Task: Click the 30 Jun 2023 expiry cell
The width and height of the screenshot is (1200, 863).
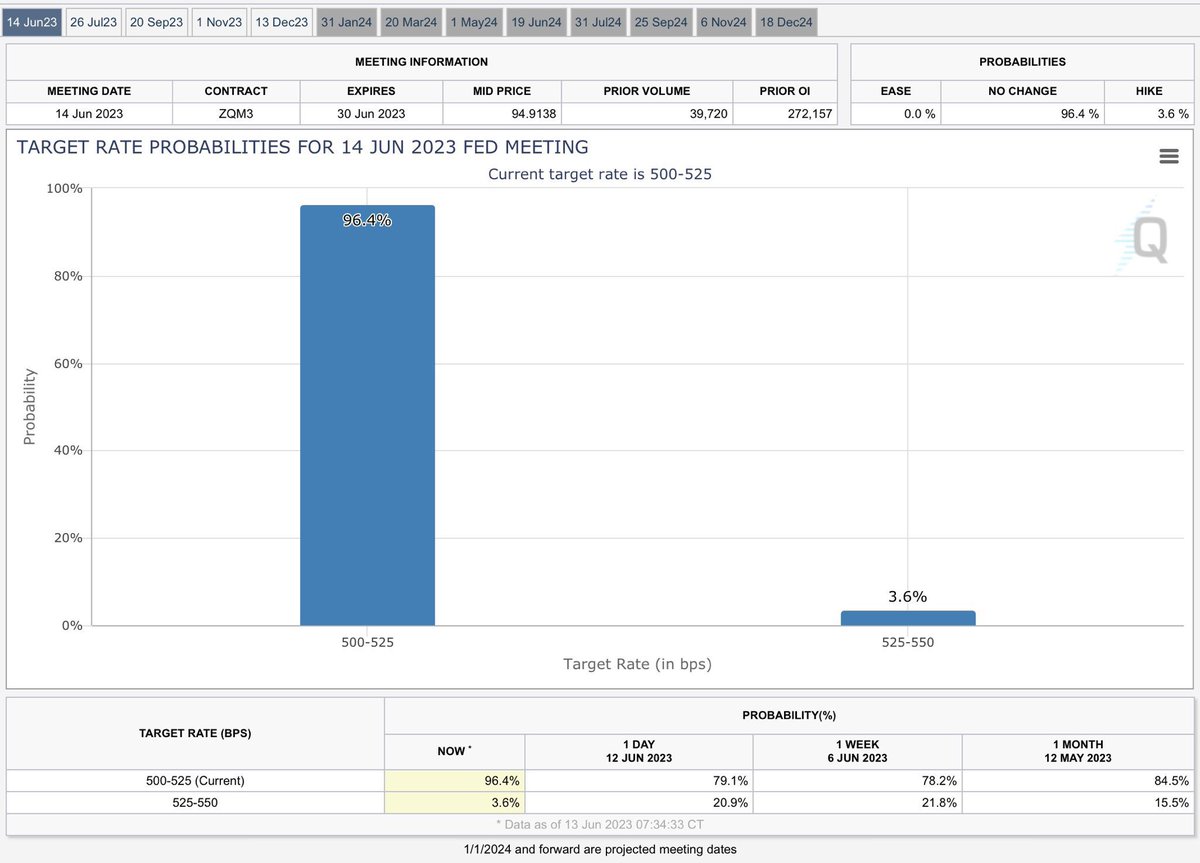Action: pyautogui.click(x=371, y=114)
